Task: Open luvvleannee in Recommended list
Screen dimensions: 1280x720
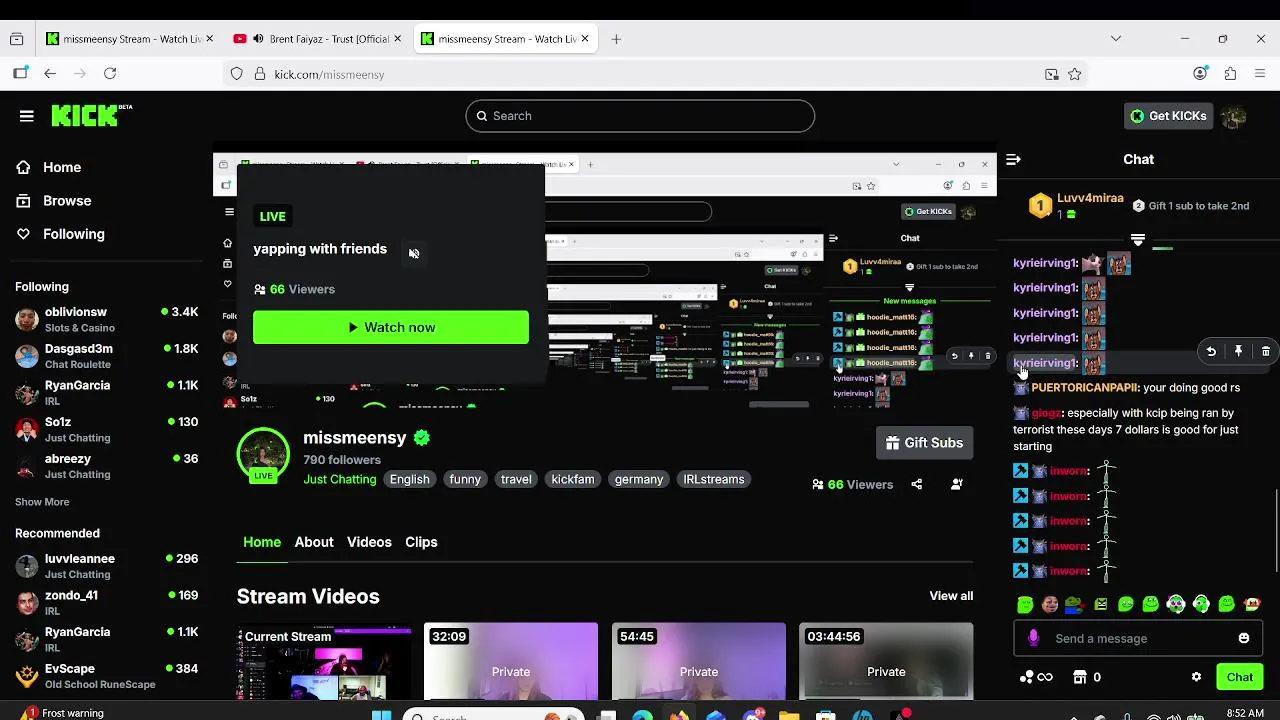Action: point(106,566)
